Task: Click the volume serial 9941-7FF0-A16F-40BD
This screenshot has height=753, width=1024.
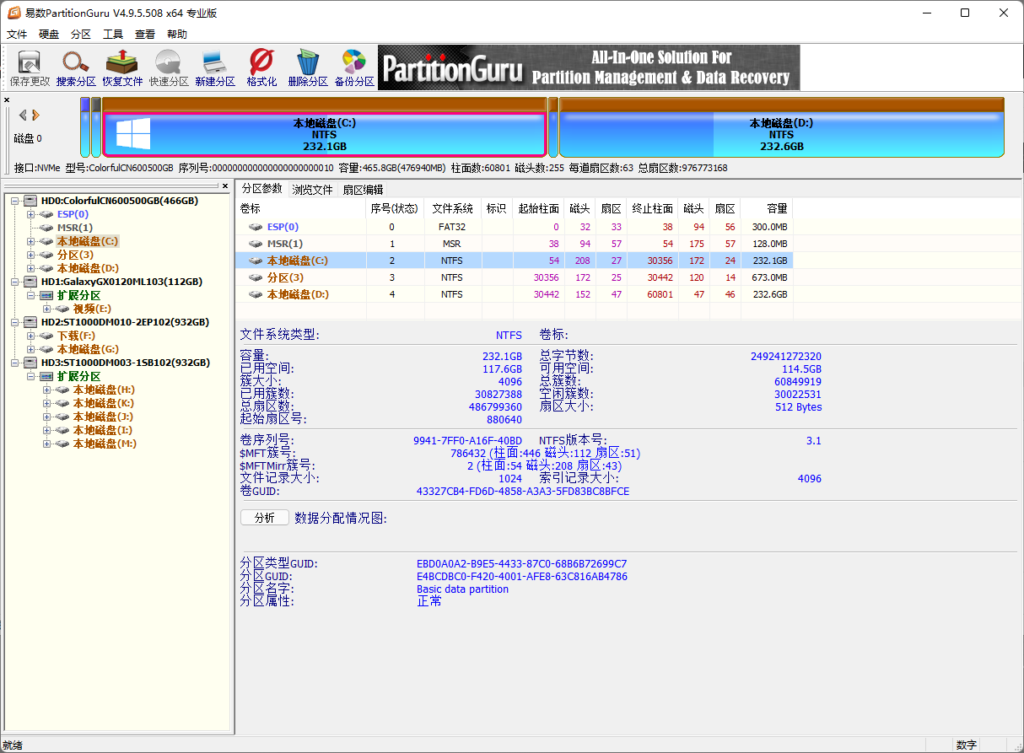Action: click(x=468, y=441)
